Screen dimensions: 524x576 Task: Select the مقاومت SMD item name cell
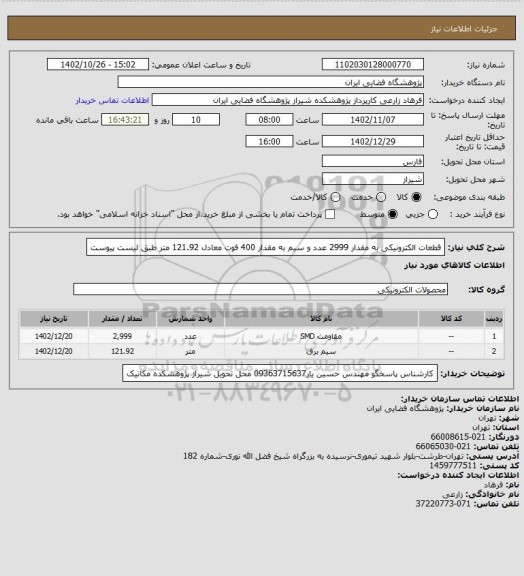pos(322,336)
